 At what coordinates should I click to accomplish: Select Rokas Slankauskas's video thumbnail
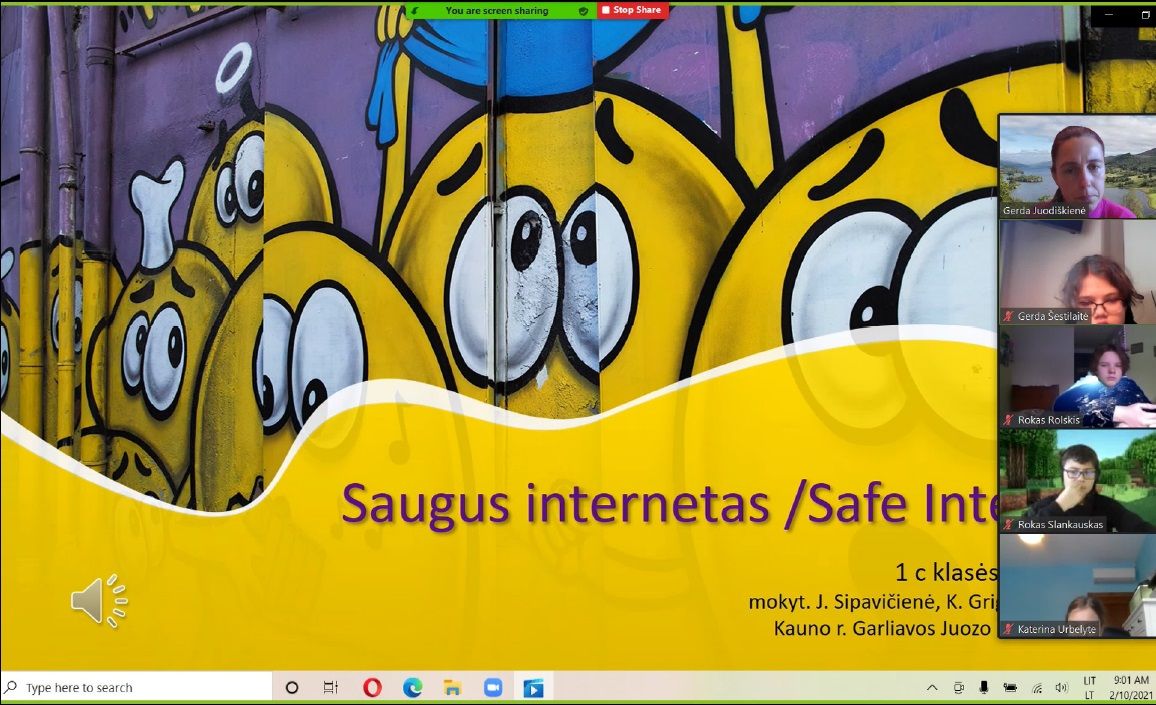coord(1077,481)
